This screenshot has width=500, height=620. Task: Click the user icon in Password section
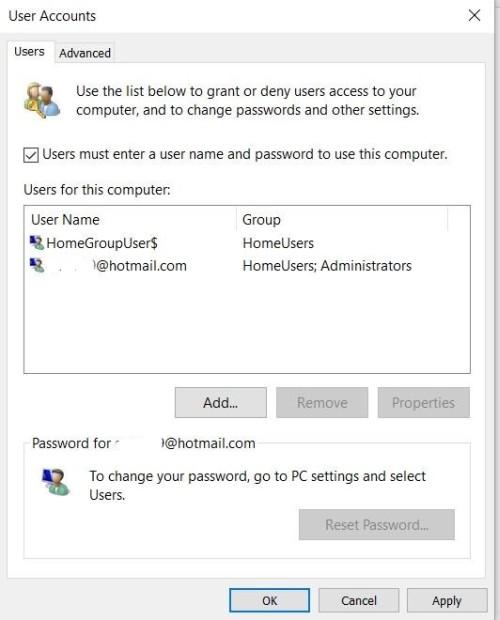click(56, 482)
